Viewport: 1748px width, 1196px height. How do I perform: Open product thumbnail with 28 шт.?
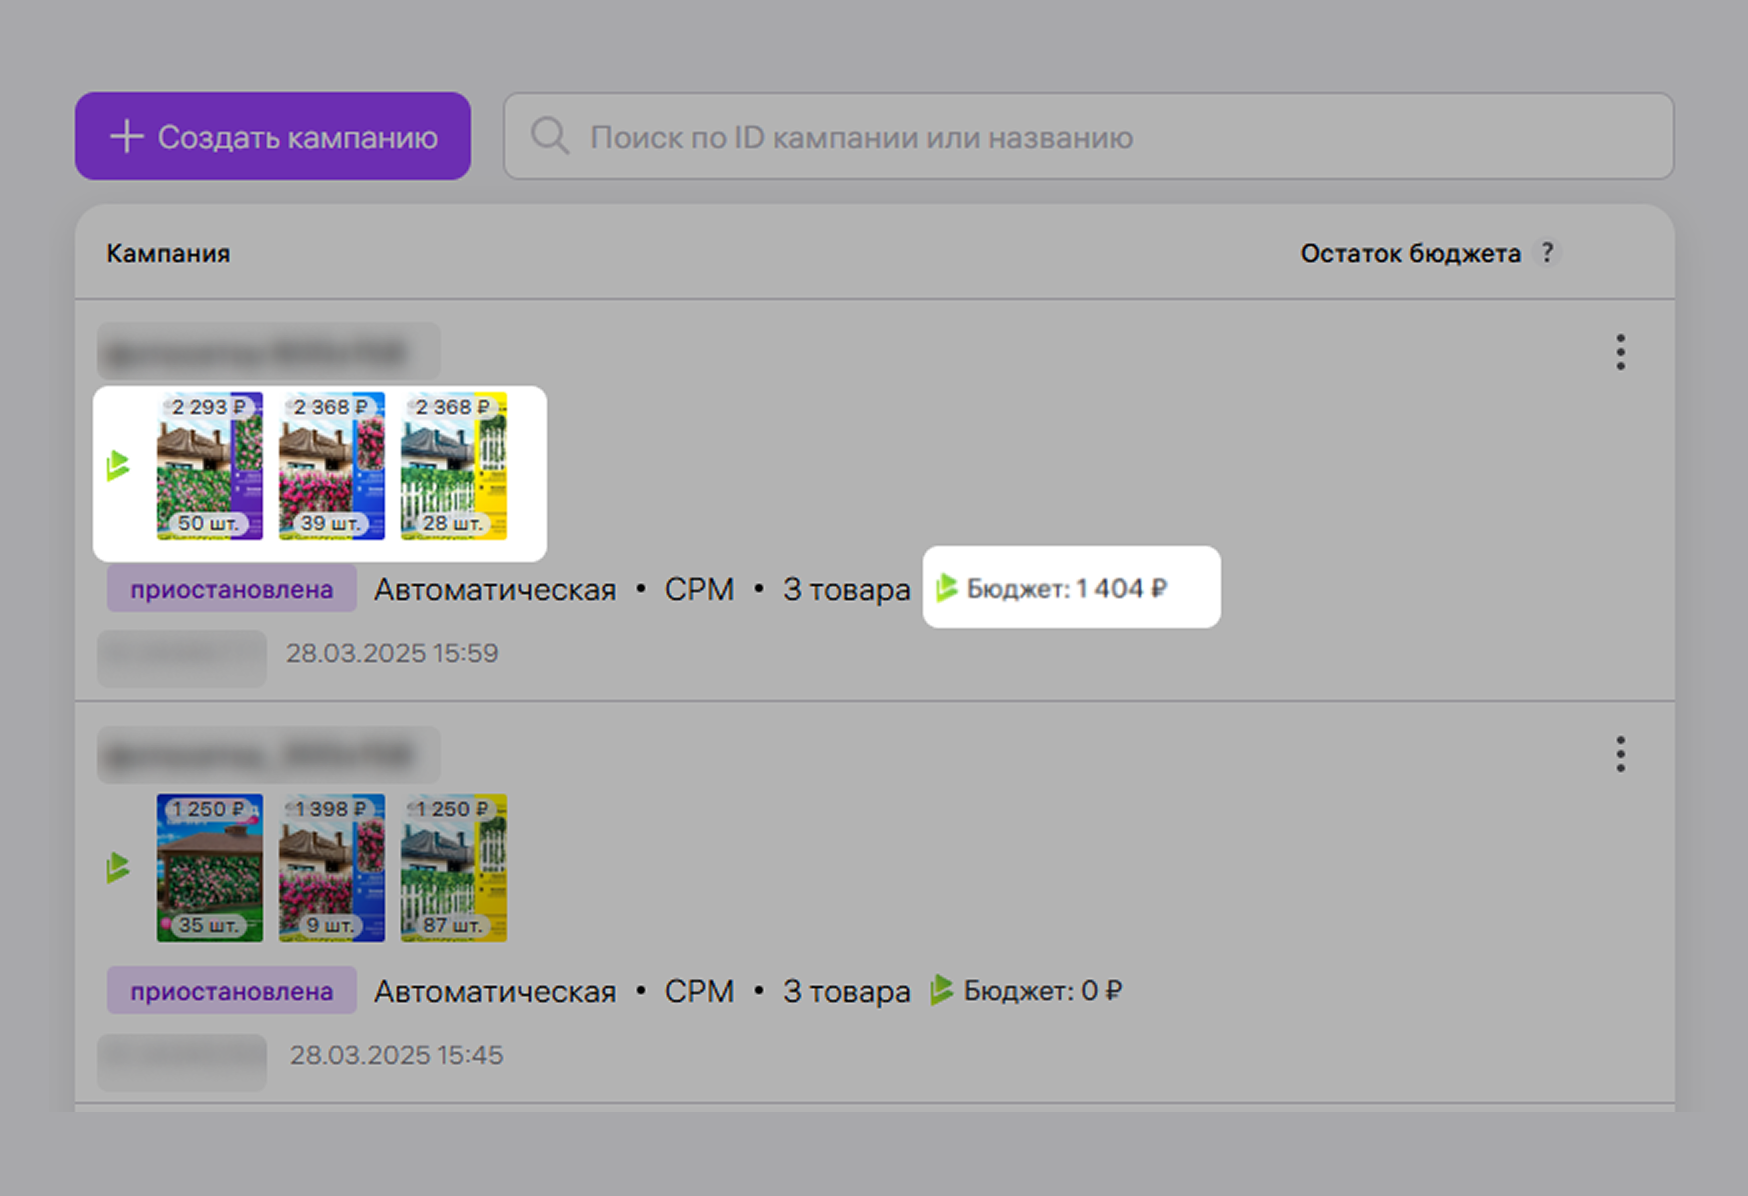pyautogui.click(x=453, y=466)
